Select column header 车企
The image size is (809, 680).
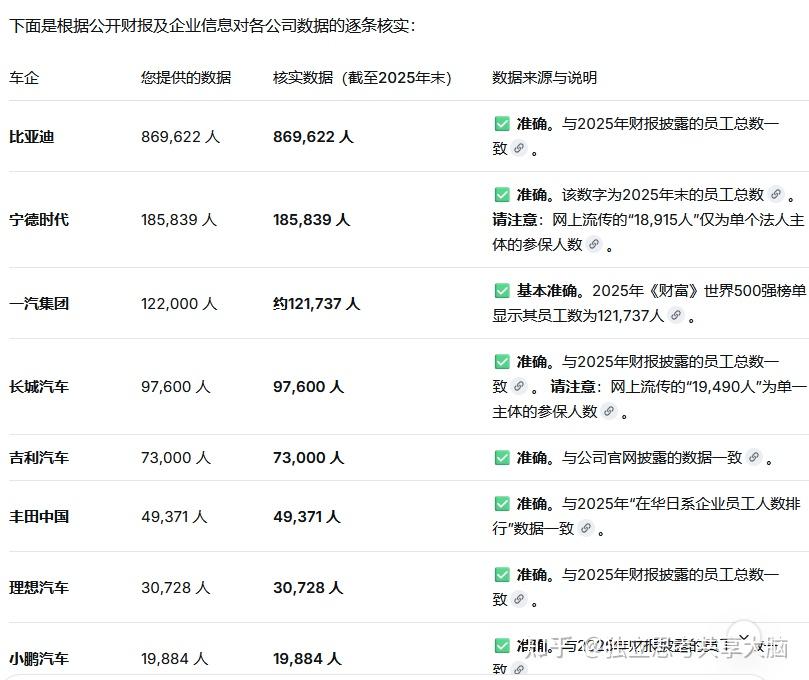coord(24,78)
